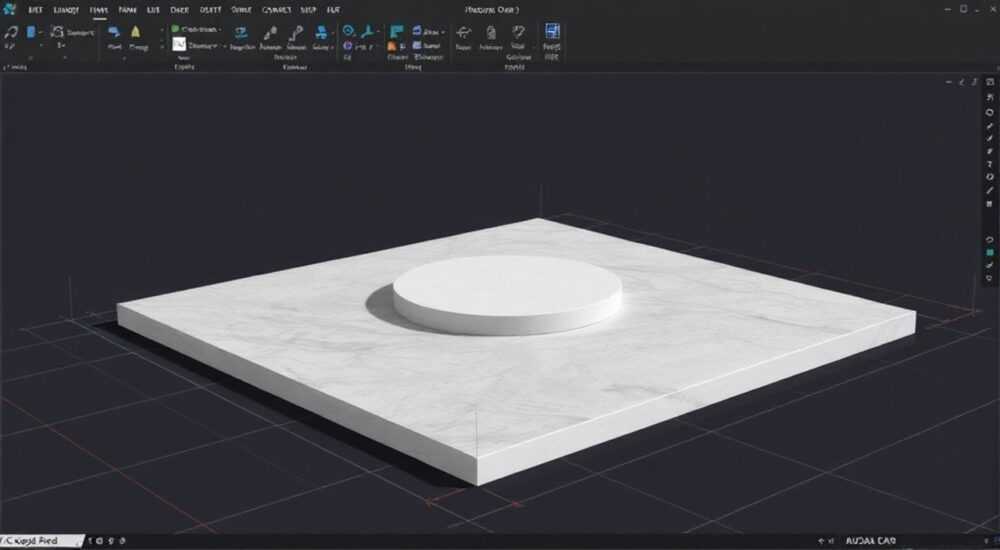Click the first status icon after the bottom tab
Viewport: 1000px width, 550px height.
tap(90, 541)
